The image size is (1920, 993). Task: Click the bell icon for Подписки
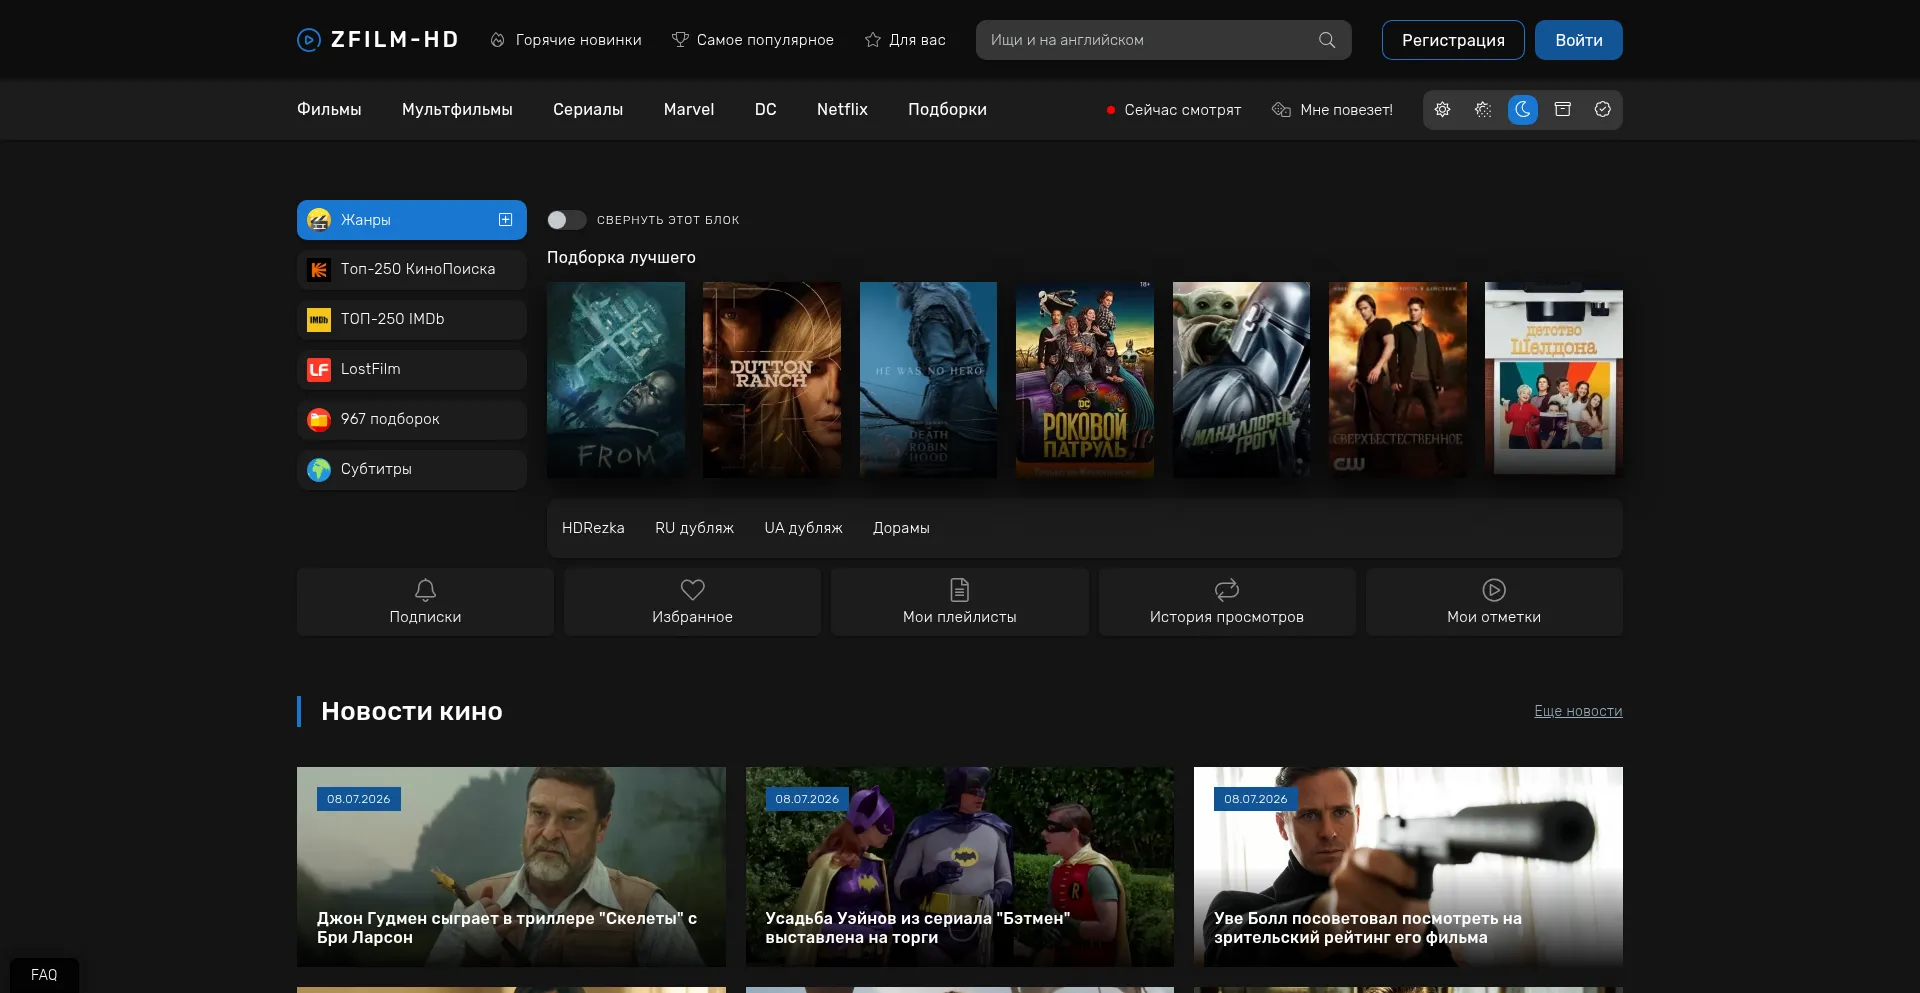tap(425, 590)
